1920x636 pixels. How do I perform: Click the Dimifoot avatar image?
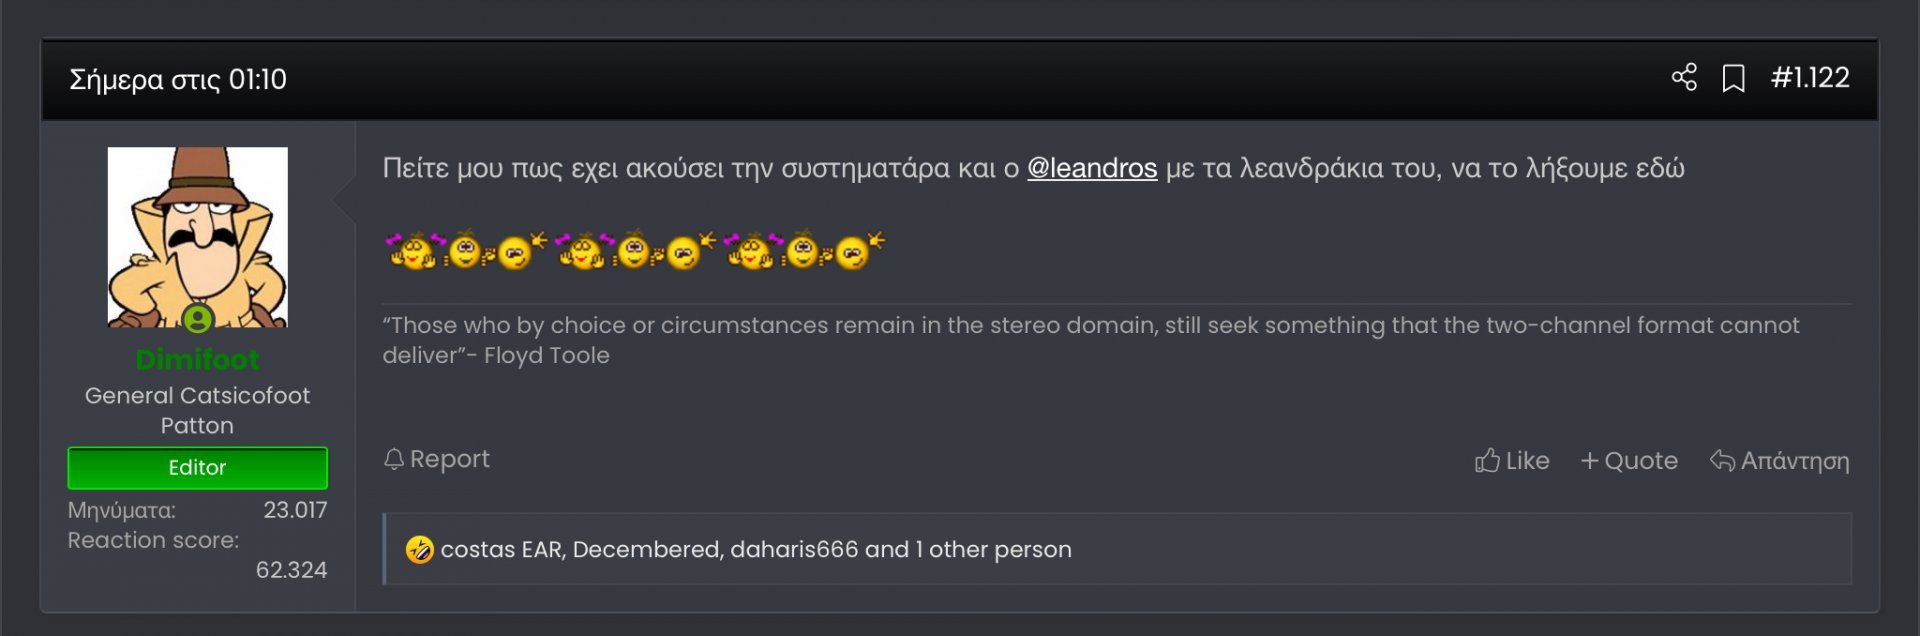tap(197, 230)
